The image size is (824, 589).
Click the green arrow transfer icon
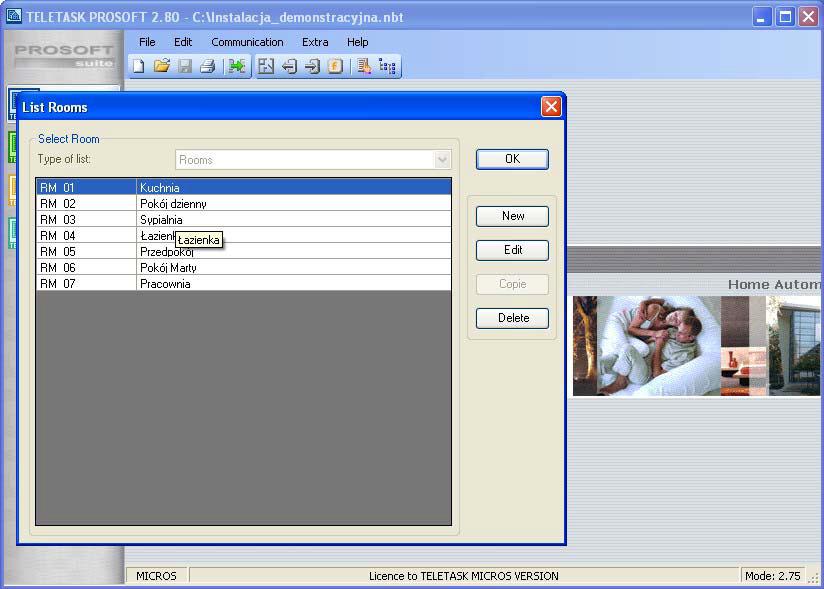point(236,66)
